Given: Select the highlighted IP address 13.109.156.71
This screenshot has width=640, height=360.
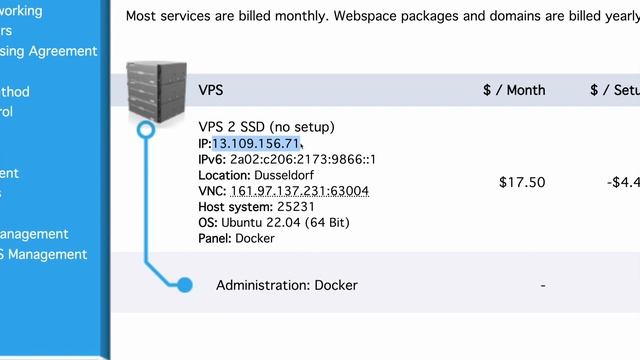Looking at the screenshot, I should tap(256, 144).
